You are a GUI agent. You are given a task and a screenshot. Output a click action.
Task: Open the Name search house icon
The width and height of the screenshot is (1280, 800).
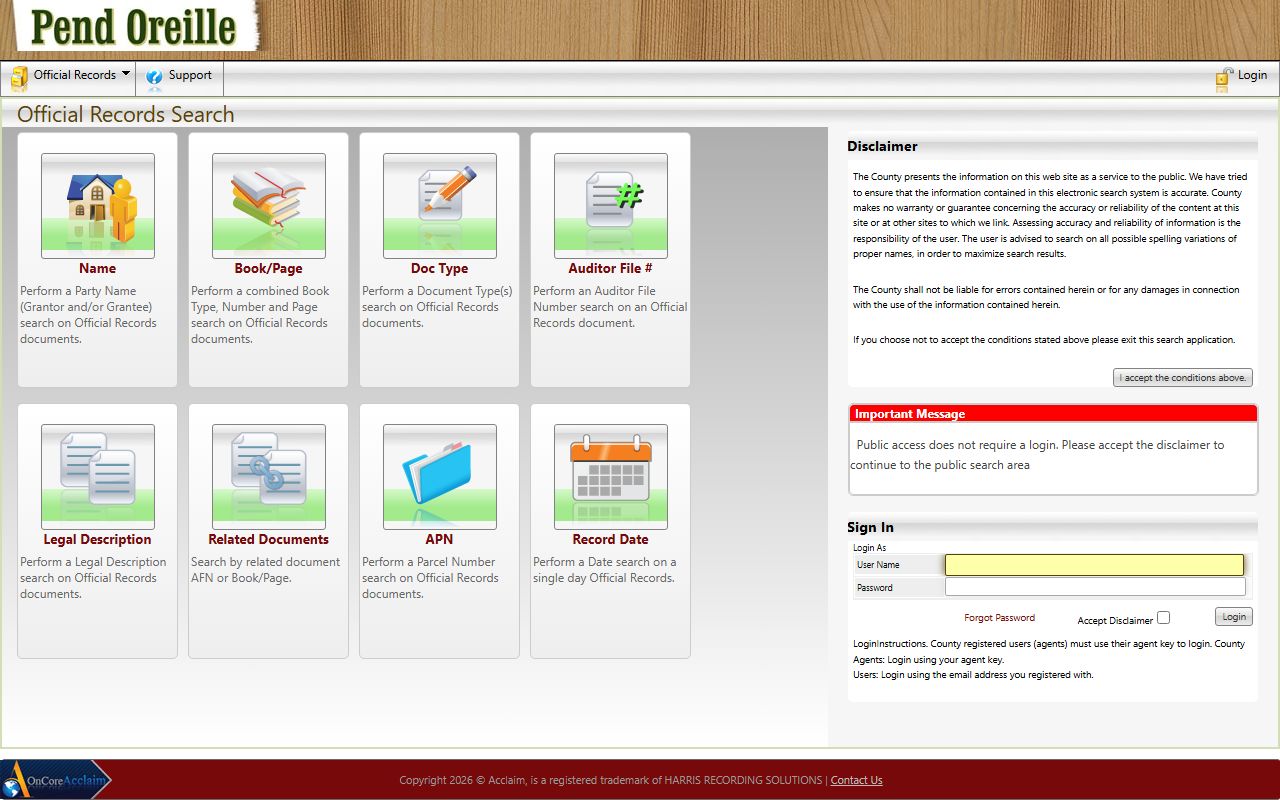(98, 206)
